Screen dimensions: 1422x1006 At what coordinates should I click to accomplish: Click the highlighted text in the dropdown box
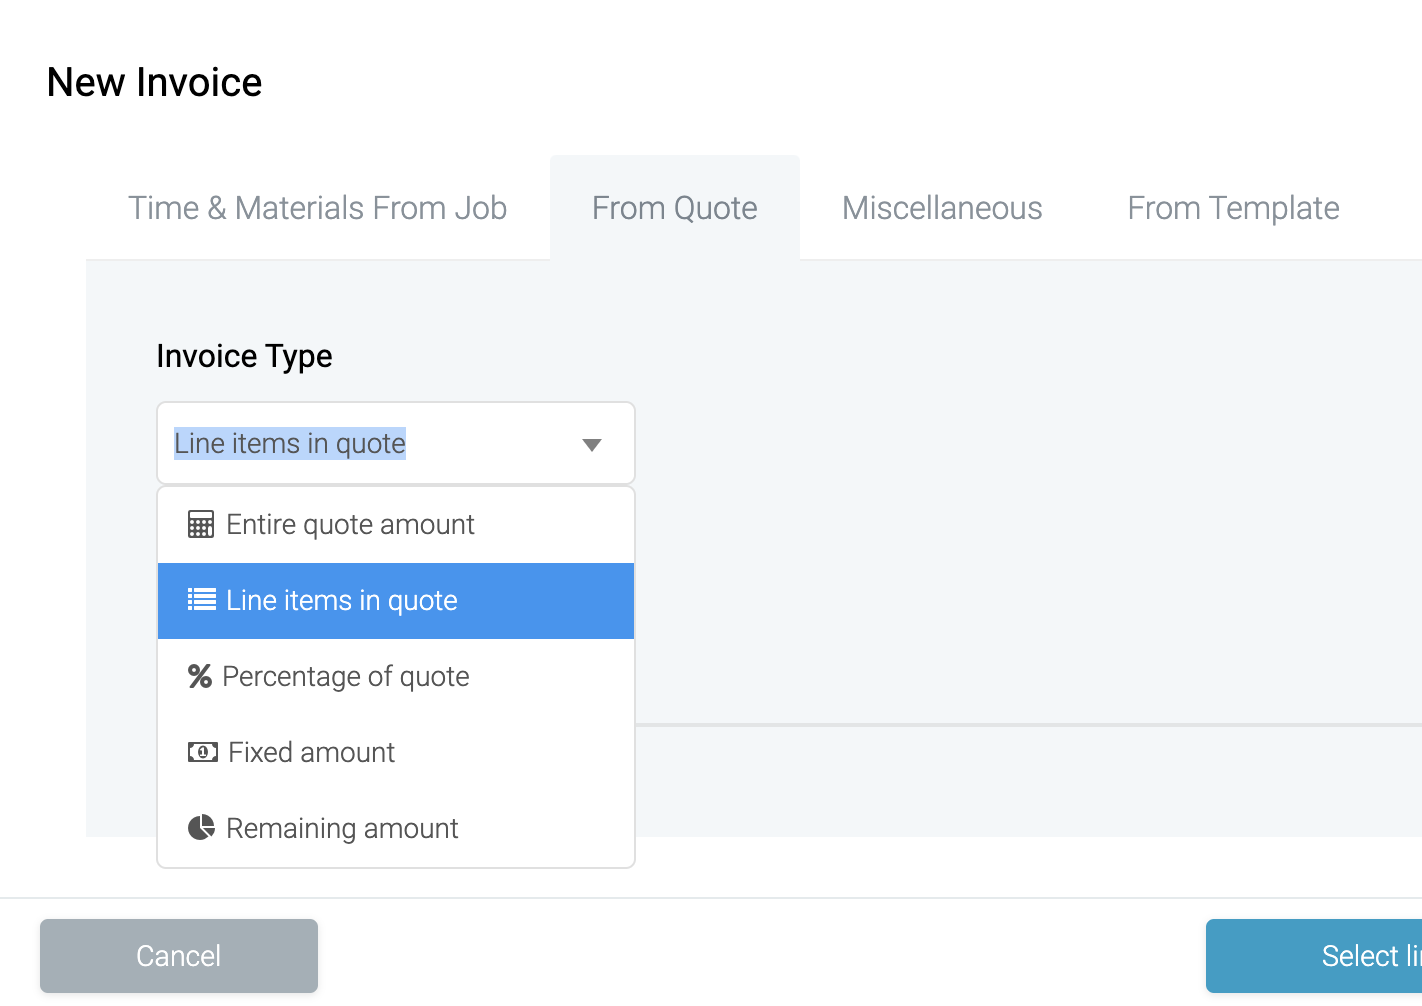click(x=289, y=443)
